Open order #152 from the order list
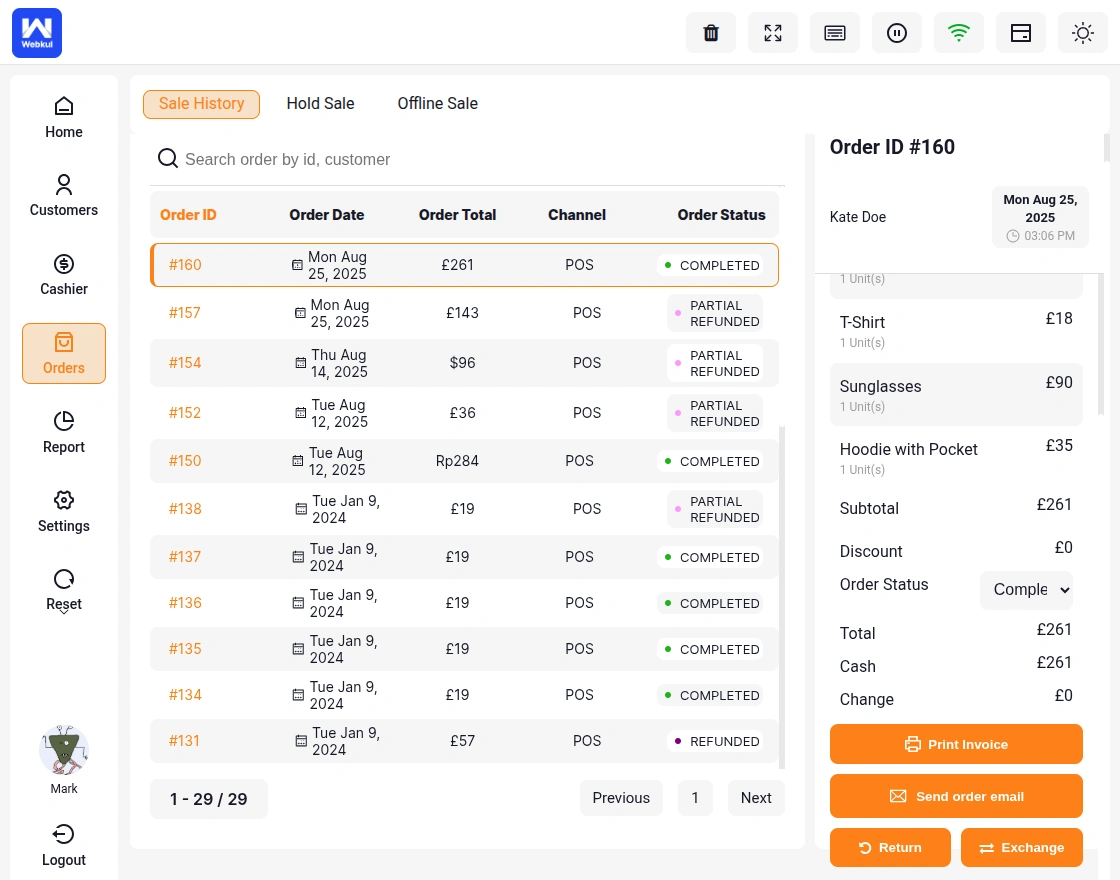1120x880 pixels. (185, 413)
